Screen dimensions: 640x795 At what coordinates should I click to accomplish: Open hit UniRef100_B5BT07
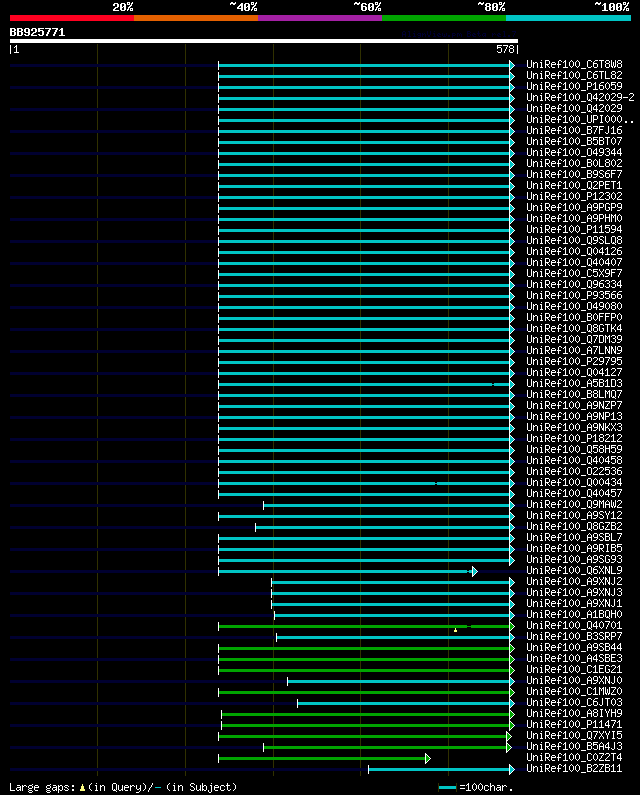pyautogui.click(x=574, y=141)
